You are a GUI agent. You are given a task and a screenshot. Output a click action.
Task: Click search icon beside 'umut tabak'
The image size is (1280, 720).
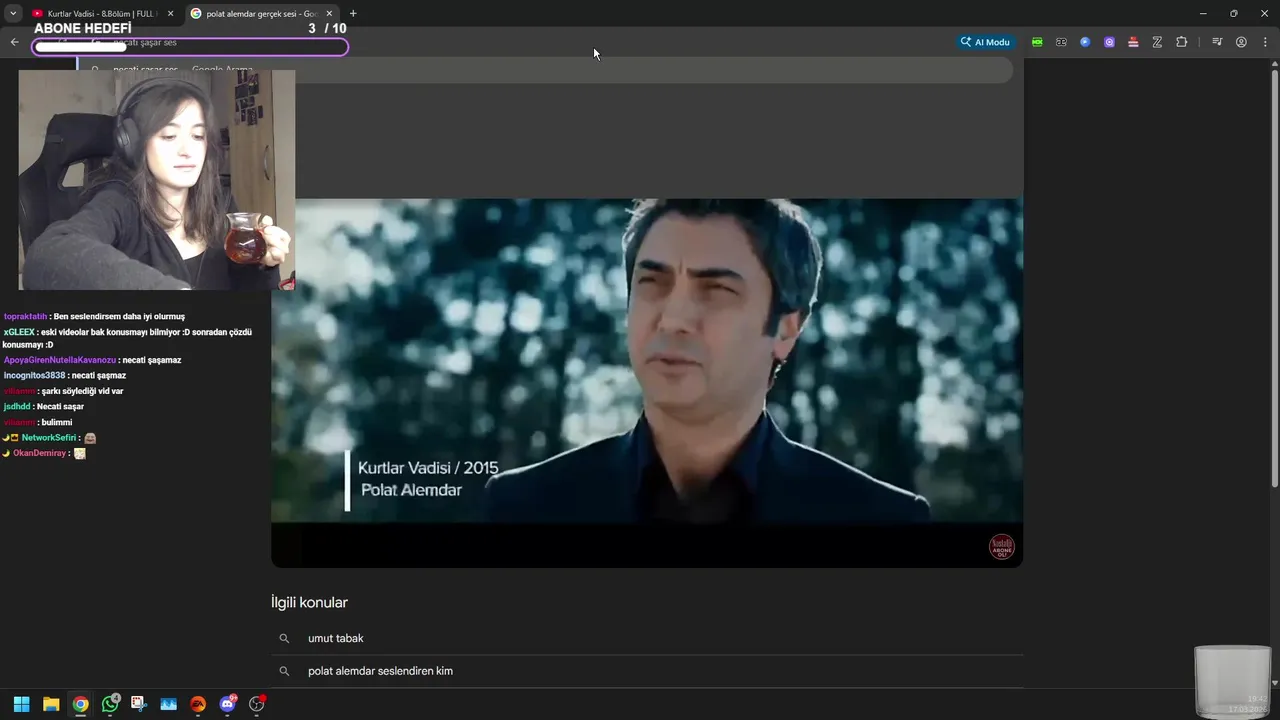pyautogui.click(x=284, y=638)
